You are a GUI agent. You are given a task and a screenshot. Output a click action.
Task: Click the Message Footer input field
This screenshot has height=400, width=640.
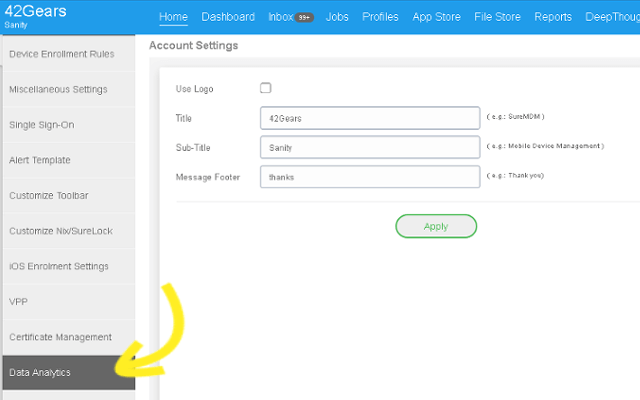pyautogui.click(x=370, y=177)
